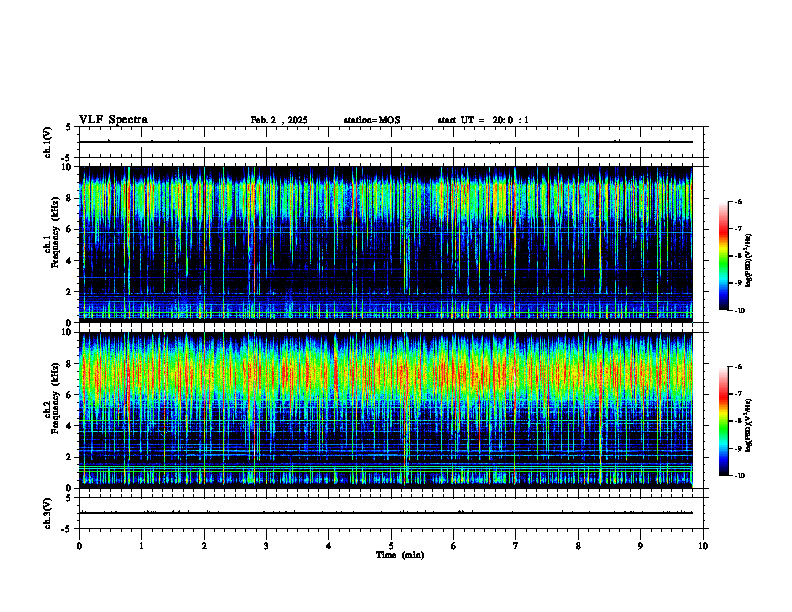Select the "start UT = 20:0:1" text
Image resolution: width=792 pixels, height=612 pixels.
tap(483, 120)
